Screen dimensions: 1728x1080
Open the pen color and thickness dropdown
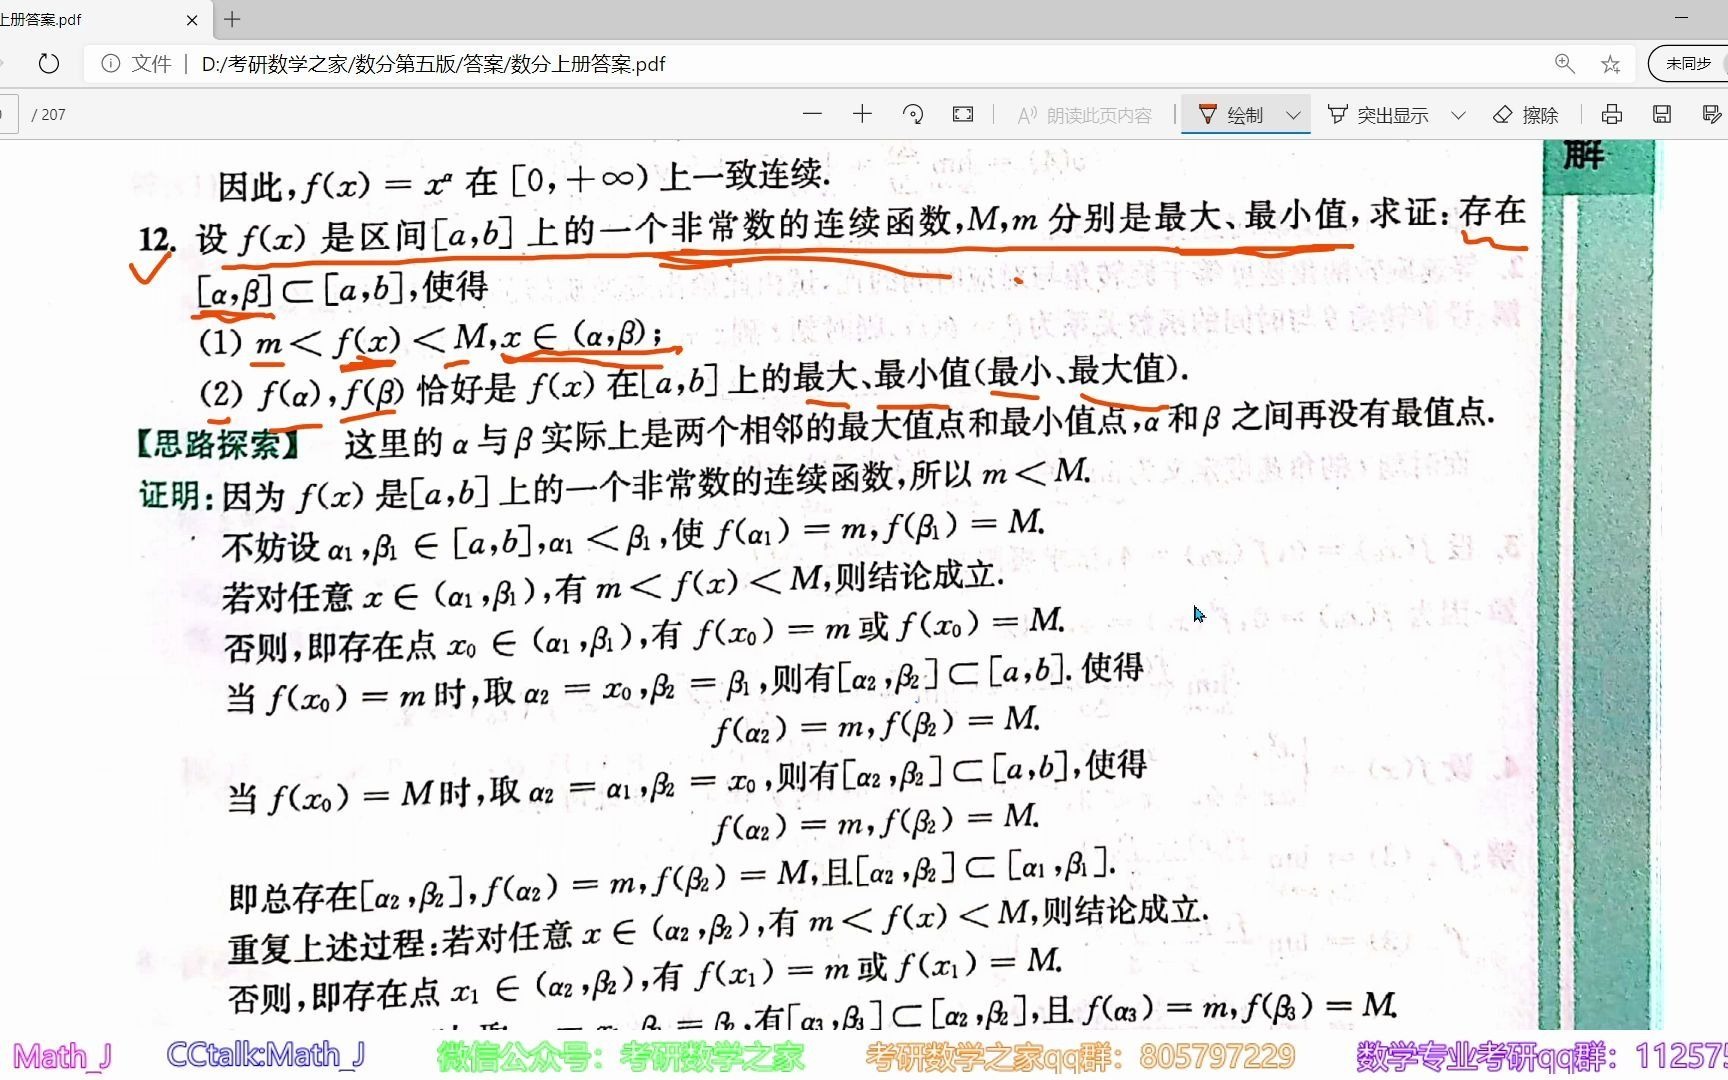tap(1293, 114)
